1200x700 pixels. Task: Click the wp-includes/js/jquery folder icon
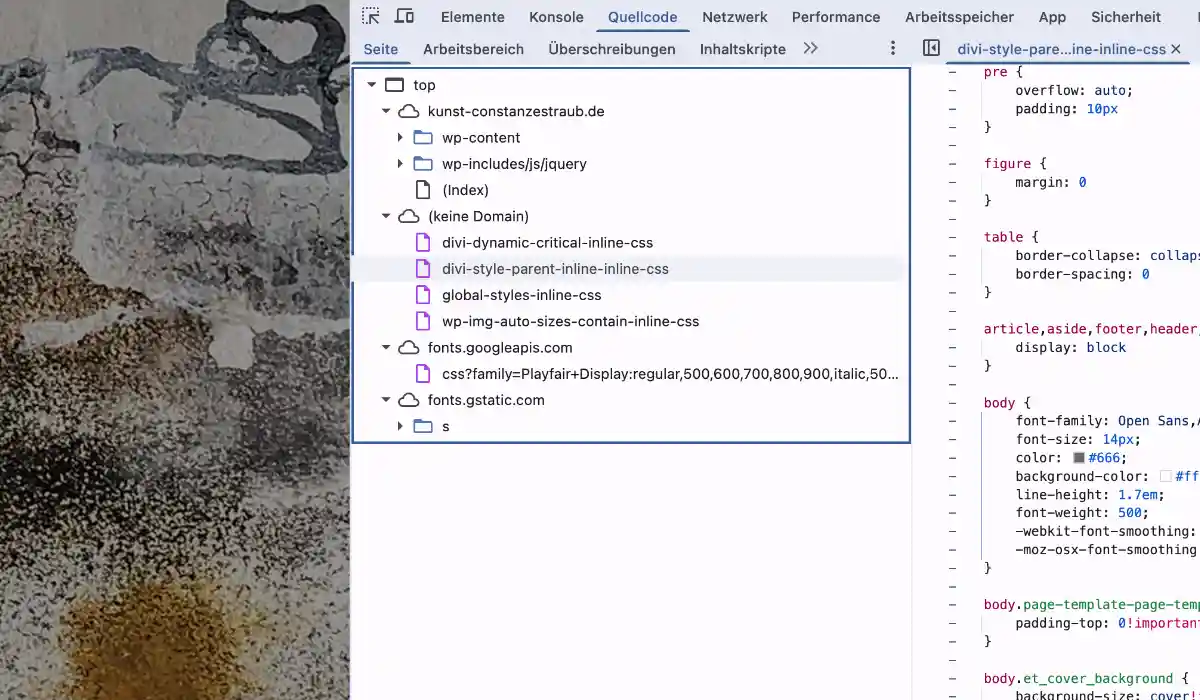tap(423, 163)
